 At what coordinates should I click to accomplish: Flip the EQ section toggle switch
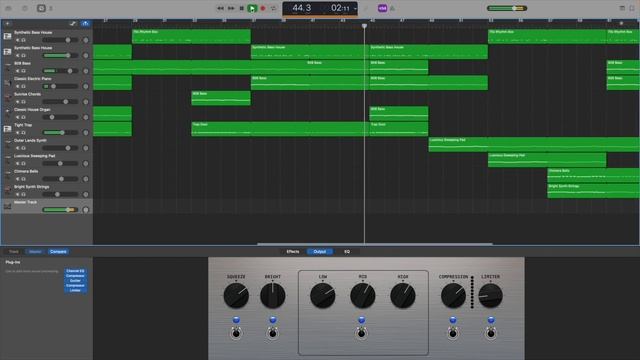(x=361, y=333)
